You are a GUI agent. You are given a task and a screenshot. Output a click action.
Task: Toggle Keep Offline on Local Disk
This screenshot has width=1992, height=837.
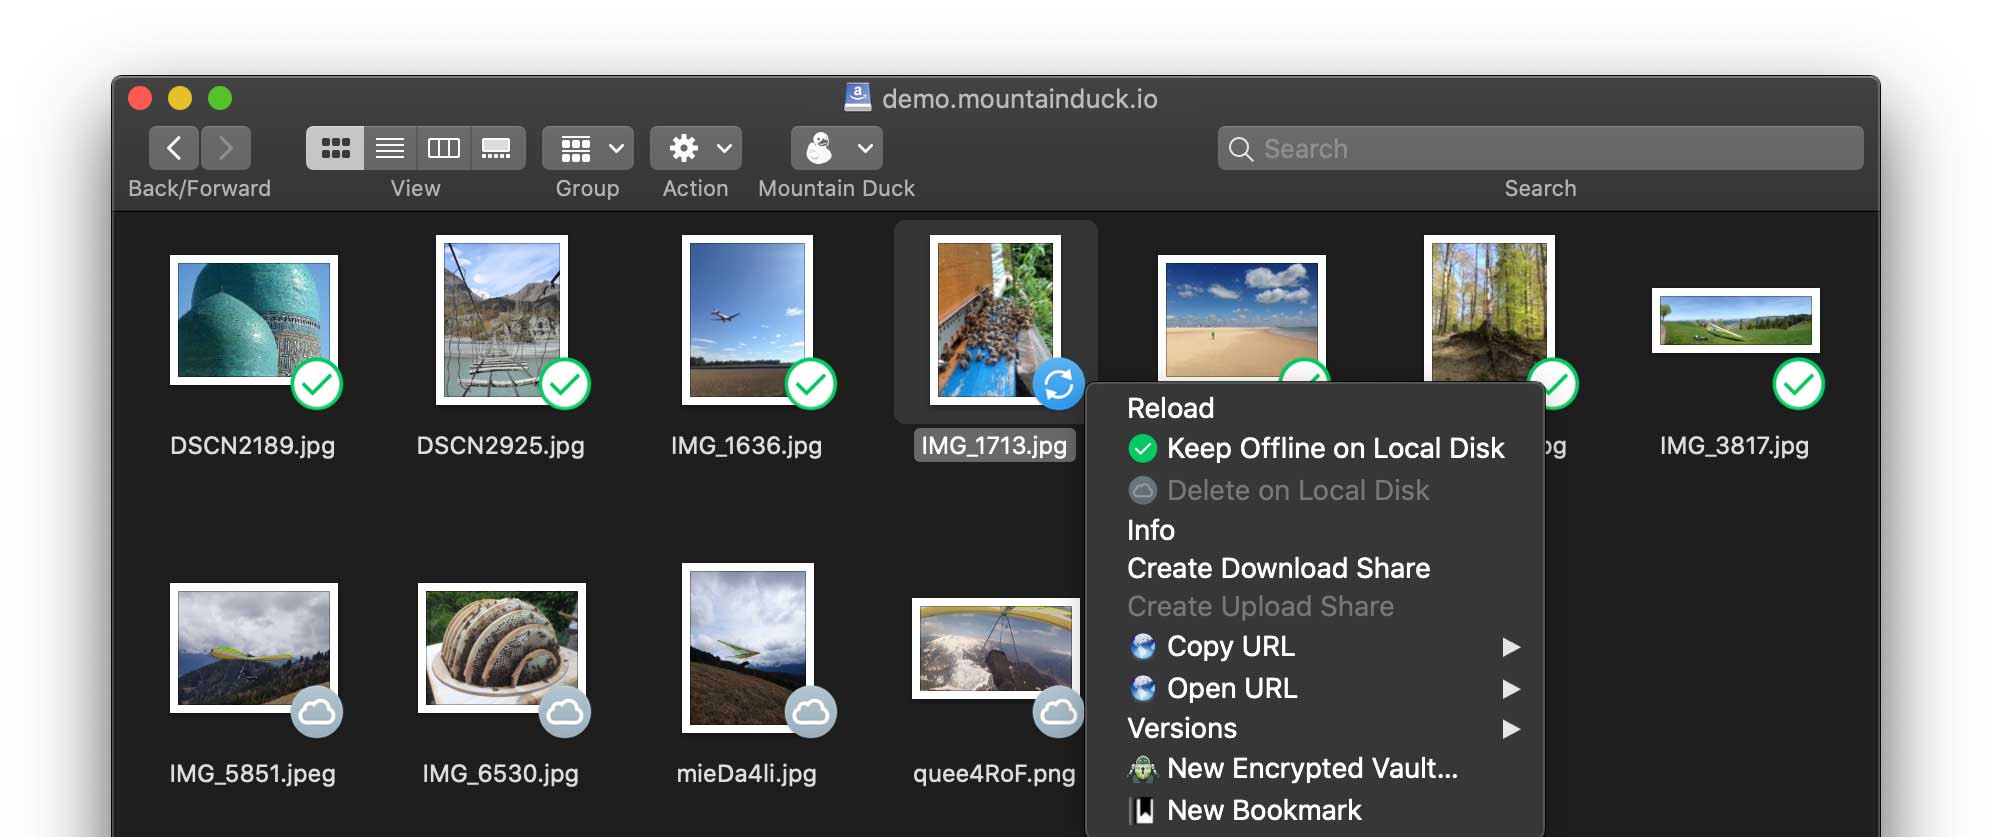(1334, 449)
